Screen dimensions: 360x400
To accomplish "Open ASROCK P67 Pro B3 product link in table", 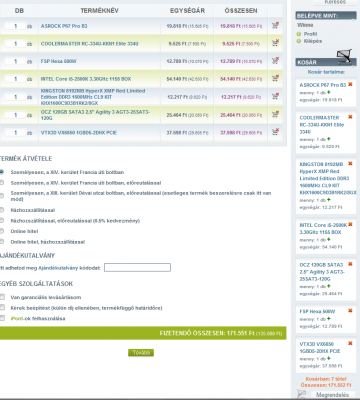I will pyautogui.click(x=64, y=26).
